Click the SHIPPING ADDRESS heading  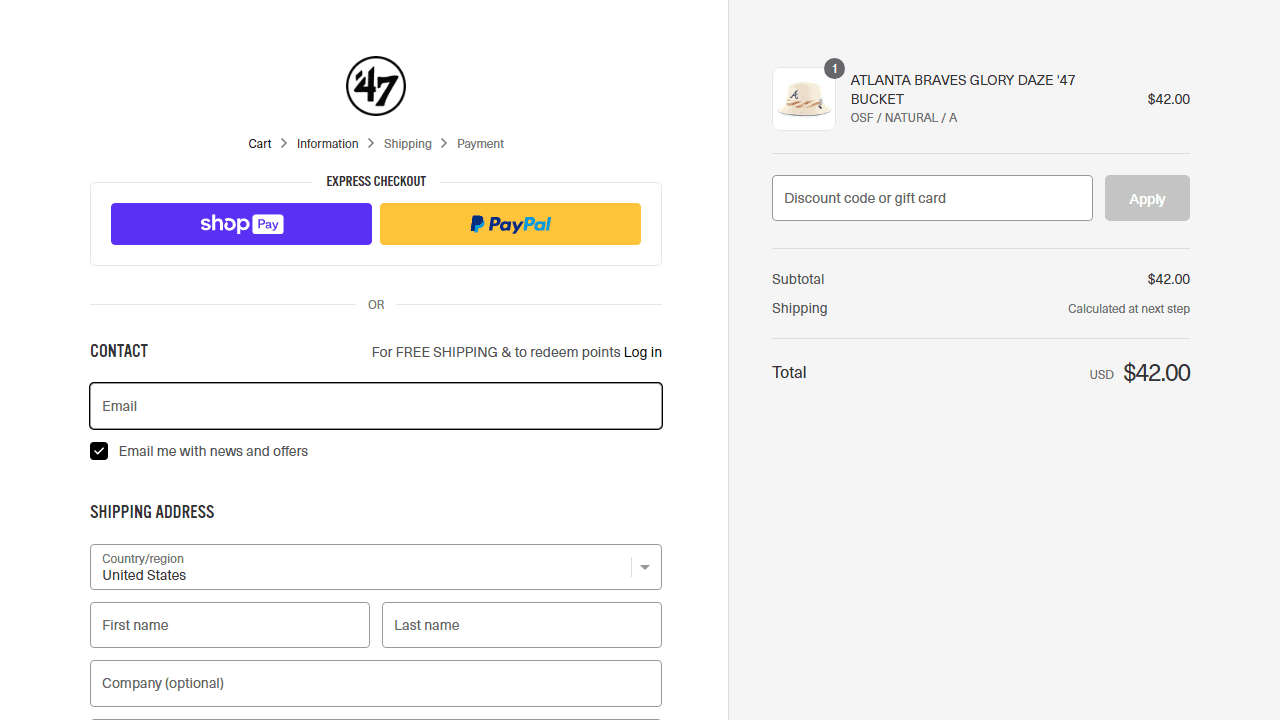(x=152, y=512)
